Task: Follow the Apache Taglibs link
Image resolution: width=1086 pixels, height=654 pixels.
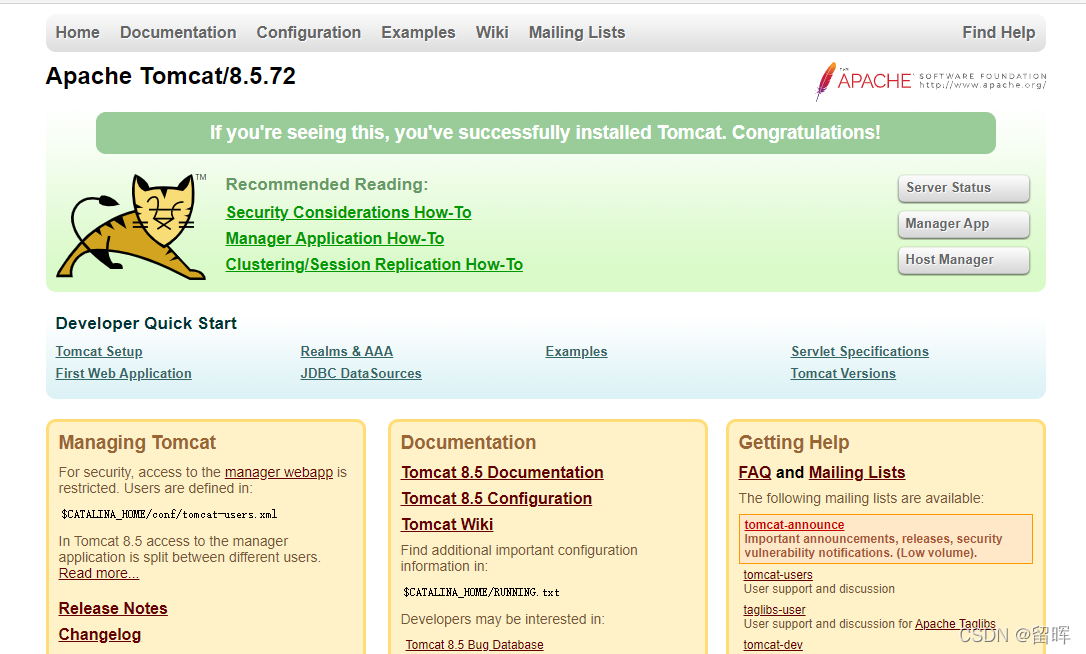Action: coord(955,624)
